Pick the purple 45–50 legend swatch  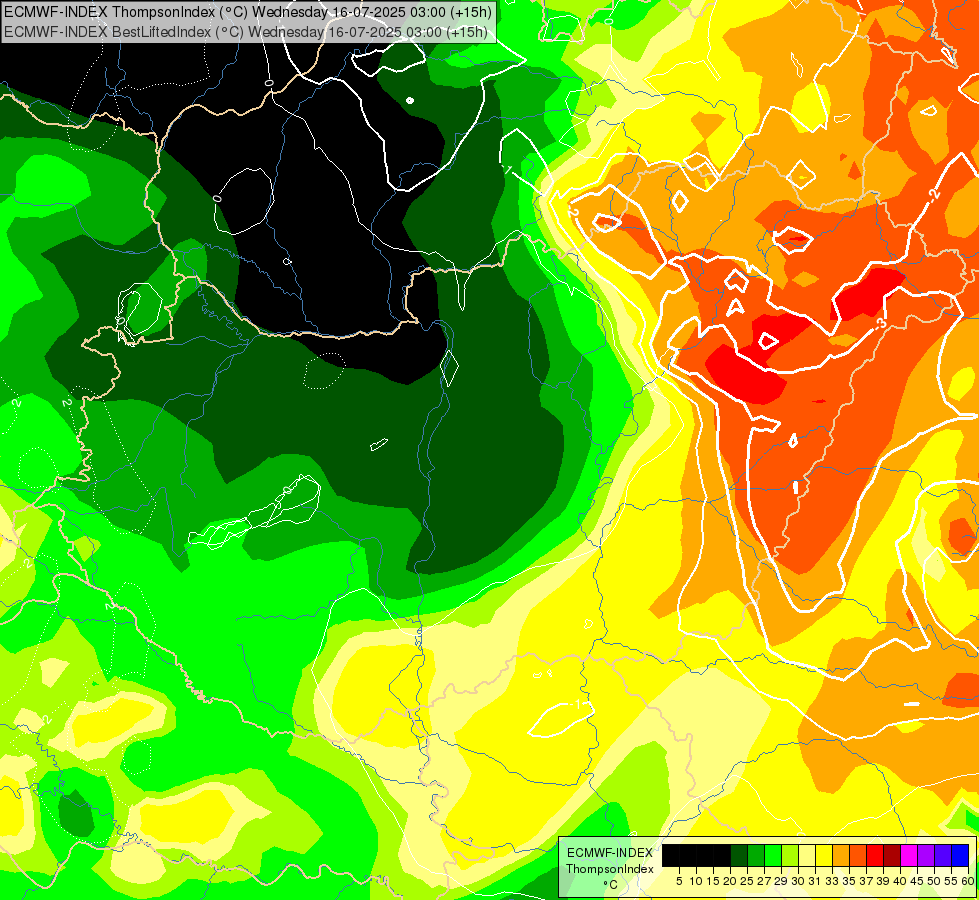(926, 855)
